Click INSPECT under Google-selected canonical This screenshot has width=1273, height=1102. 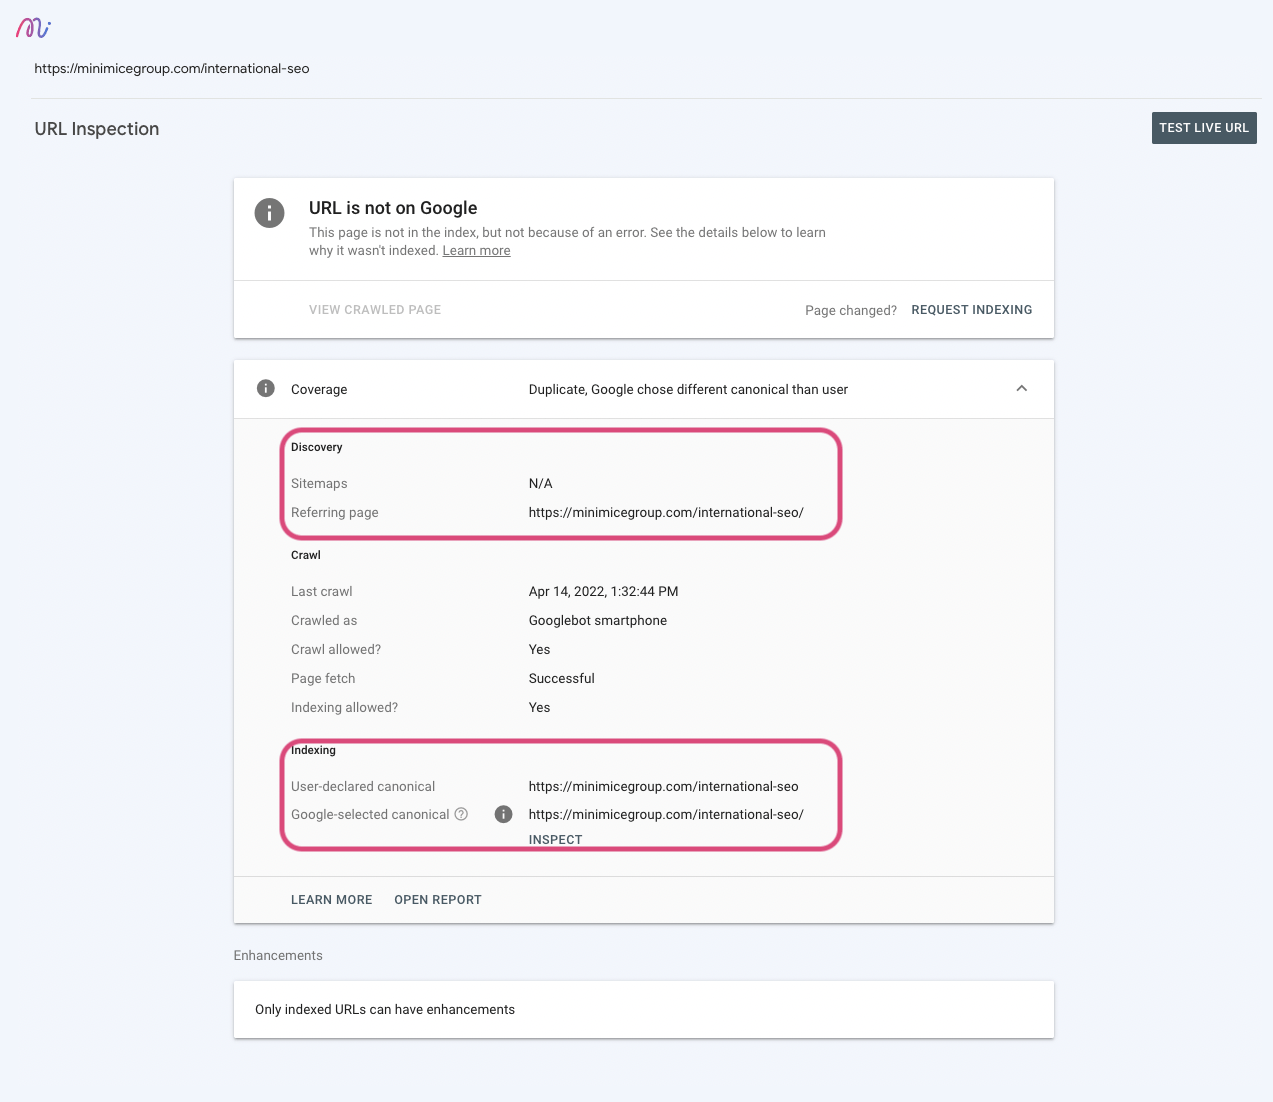pyautogui.click(x=555, y=839)
